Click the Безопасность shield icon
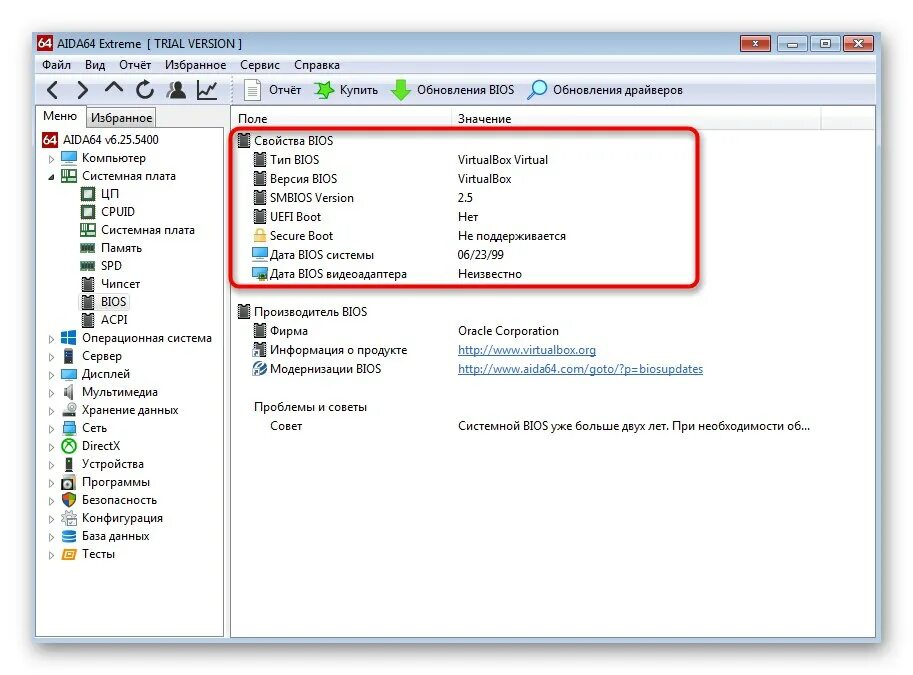Image resolution: width=913 pixels, height=675 pixels. pos(69,500)
